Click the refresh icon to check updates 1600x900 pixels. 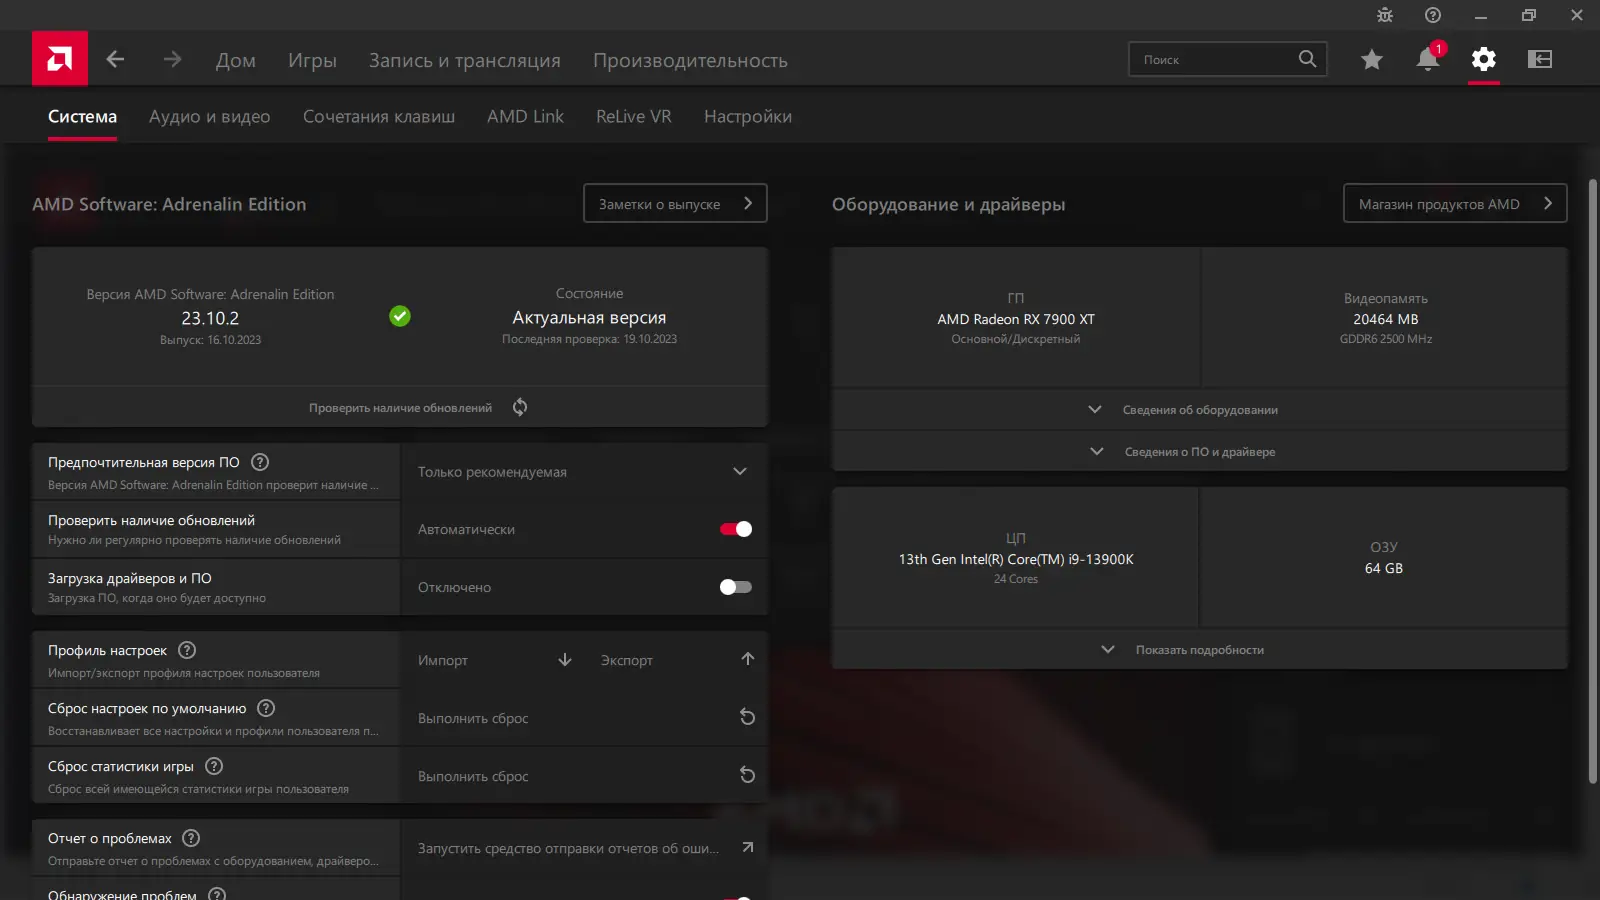pos(520,407)
